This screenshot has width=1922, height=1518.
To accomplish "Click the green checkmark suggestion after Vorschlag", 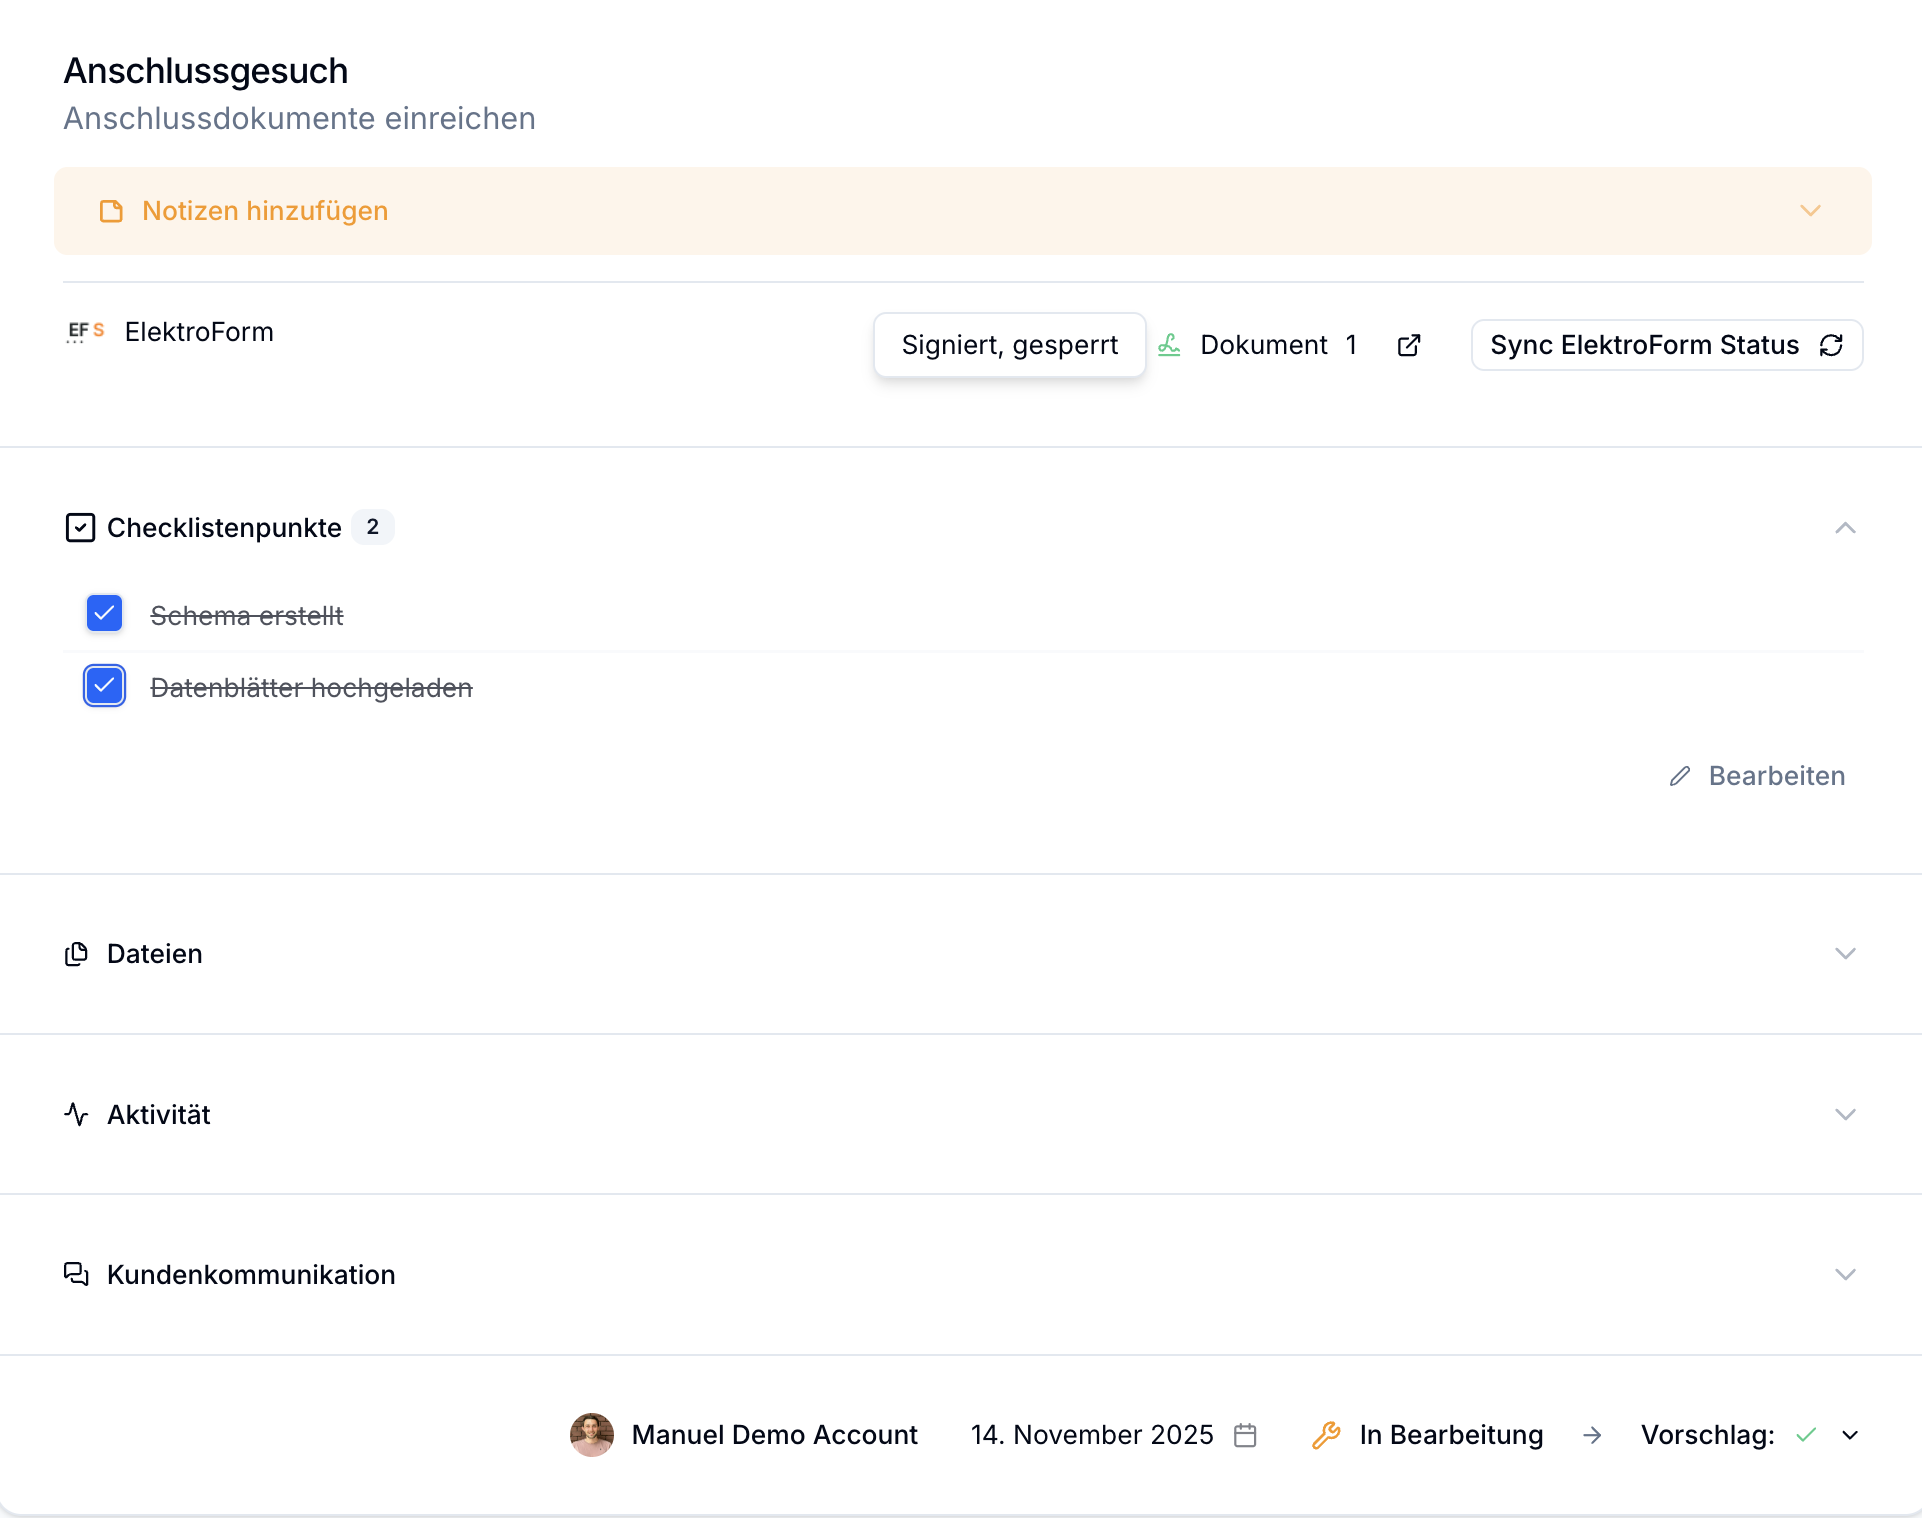I will [1805, 1435].
